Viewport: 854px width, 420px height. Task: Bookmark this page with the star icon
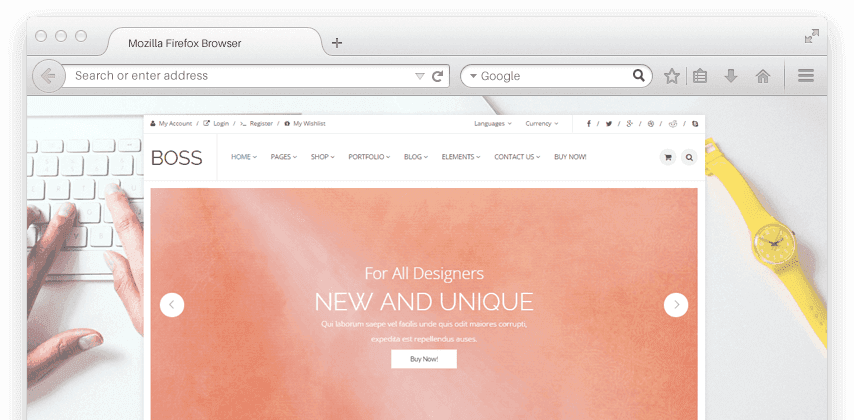tap(672, 76)
